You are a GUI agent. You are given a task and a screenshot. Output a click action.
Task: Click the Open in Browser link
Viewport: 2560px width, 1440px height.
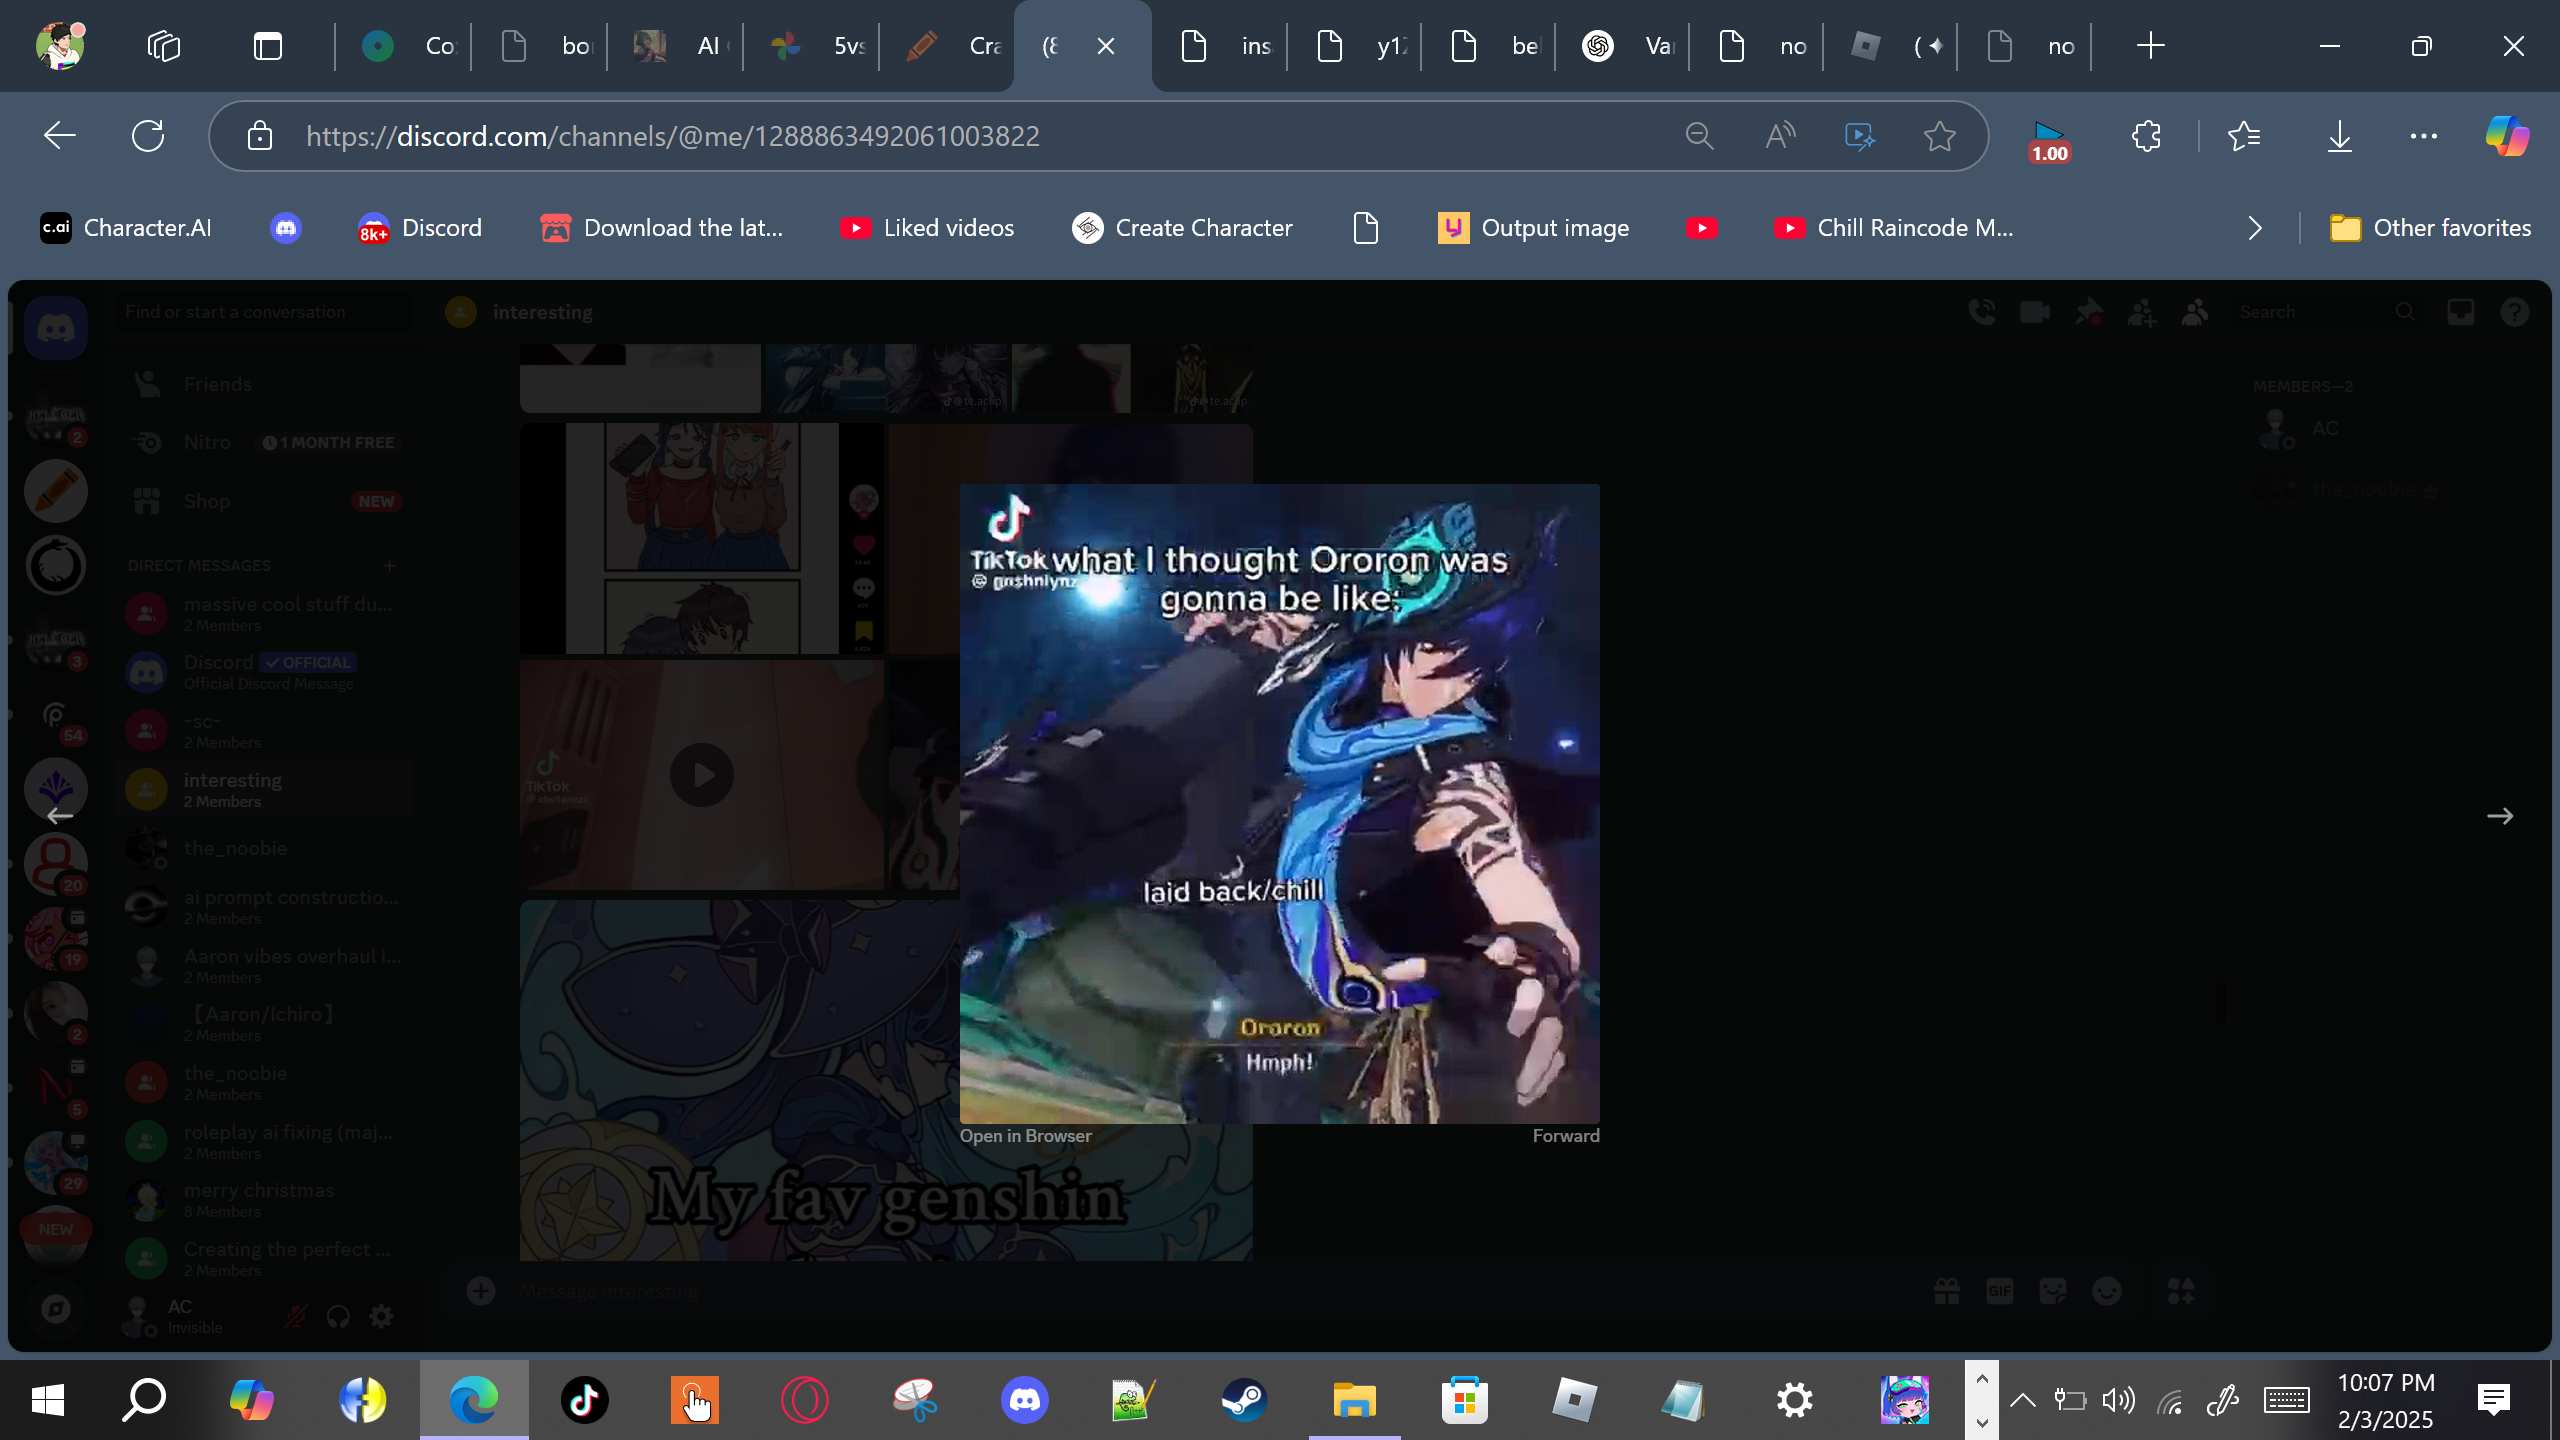(x=1025, y=1136)
